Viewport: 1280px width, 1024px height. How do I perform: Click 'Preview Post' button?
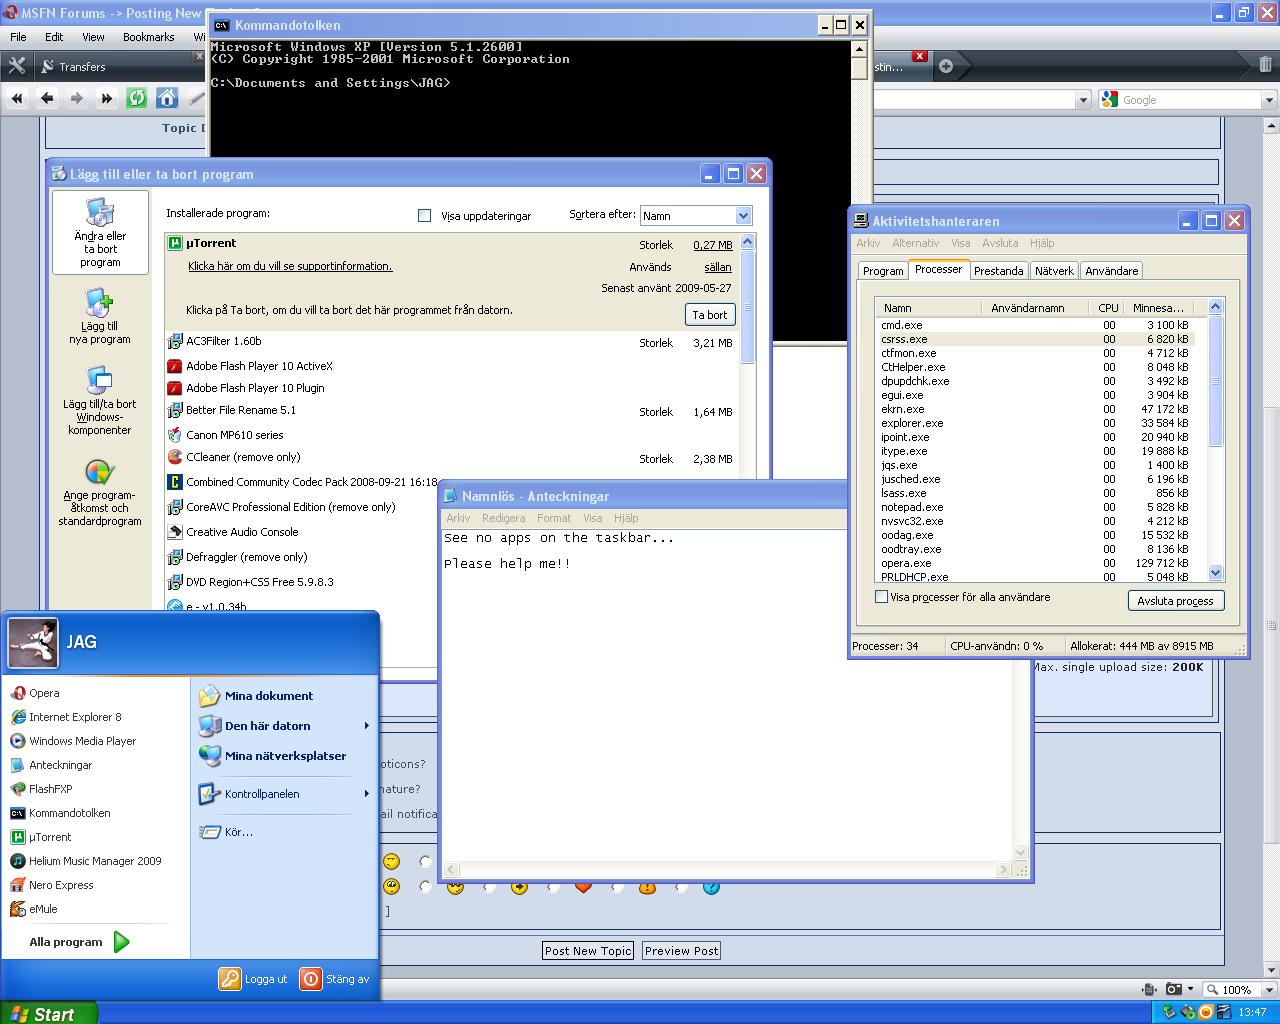pos(681,951)
